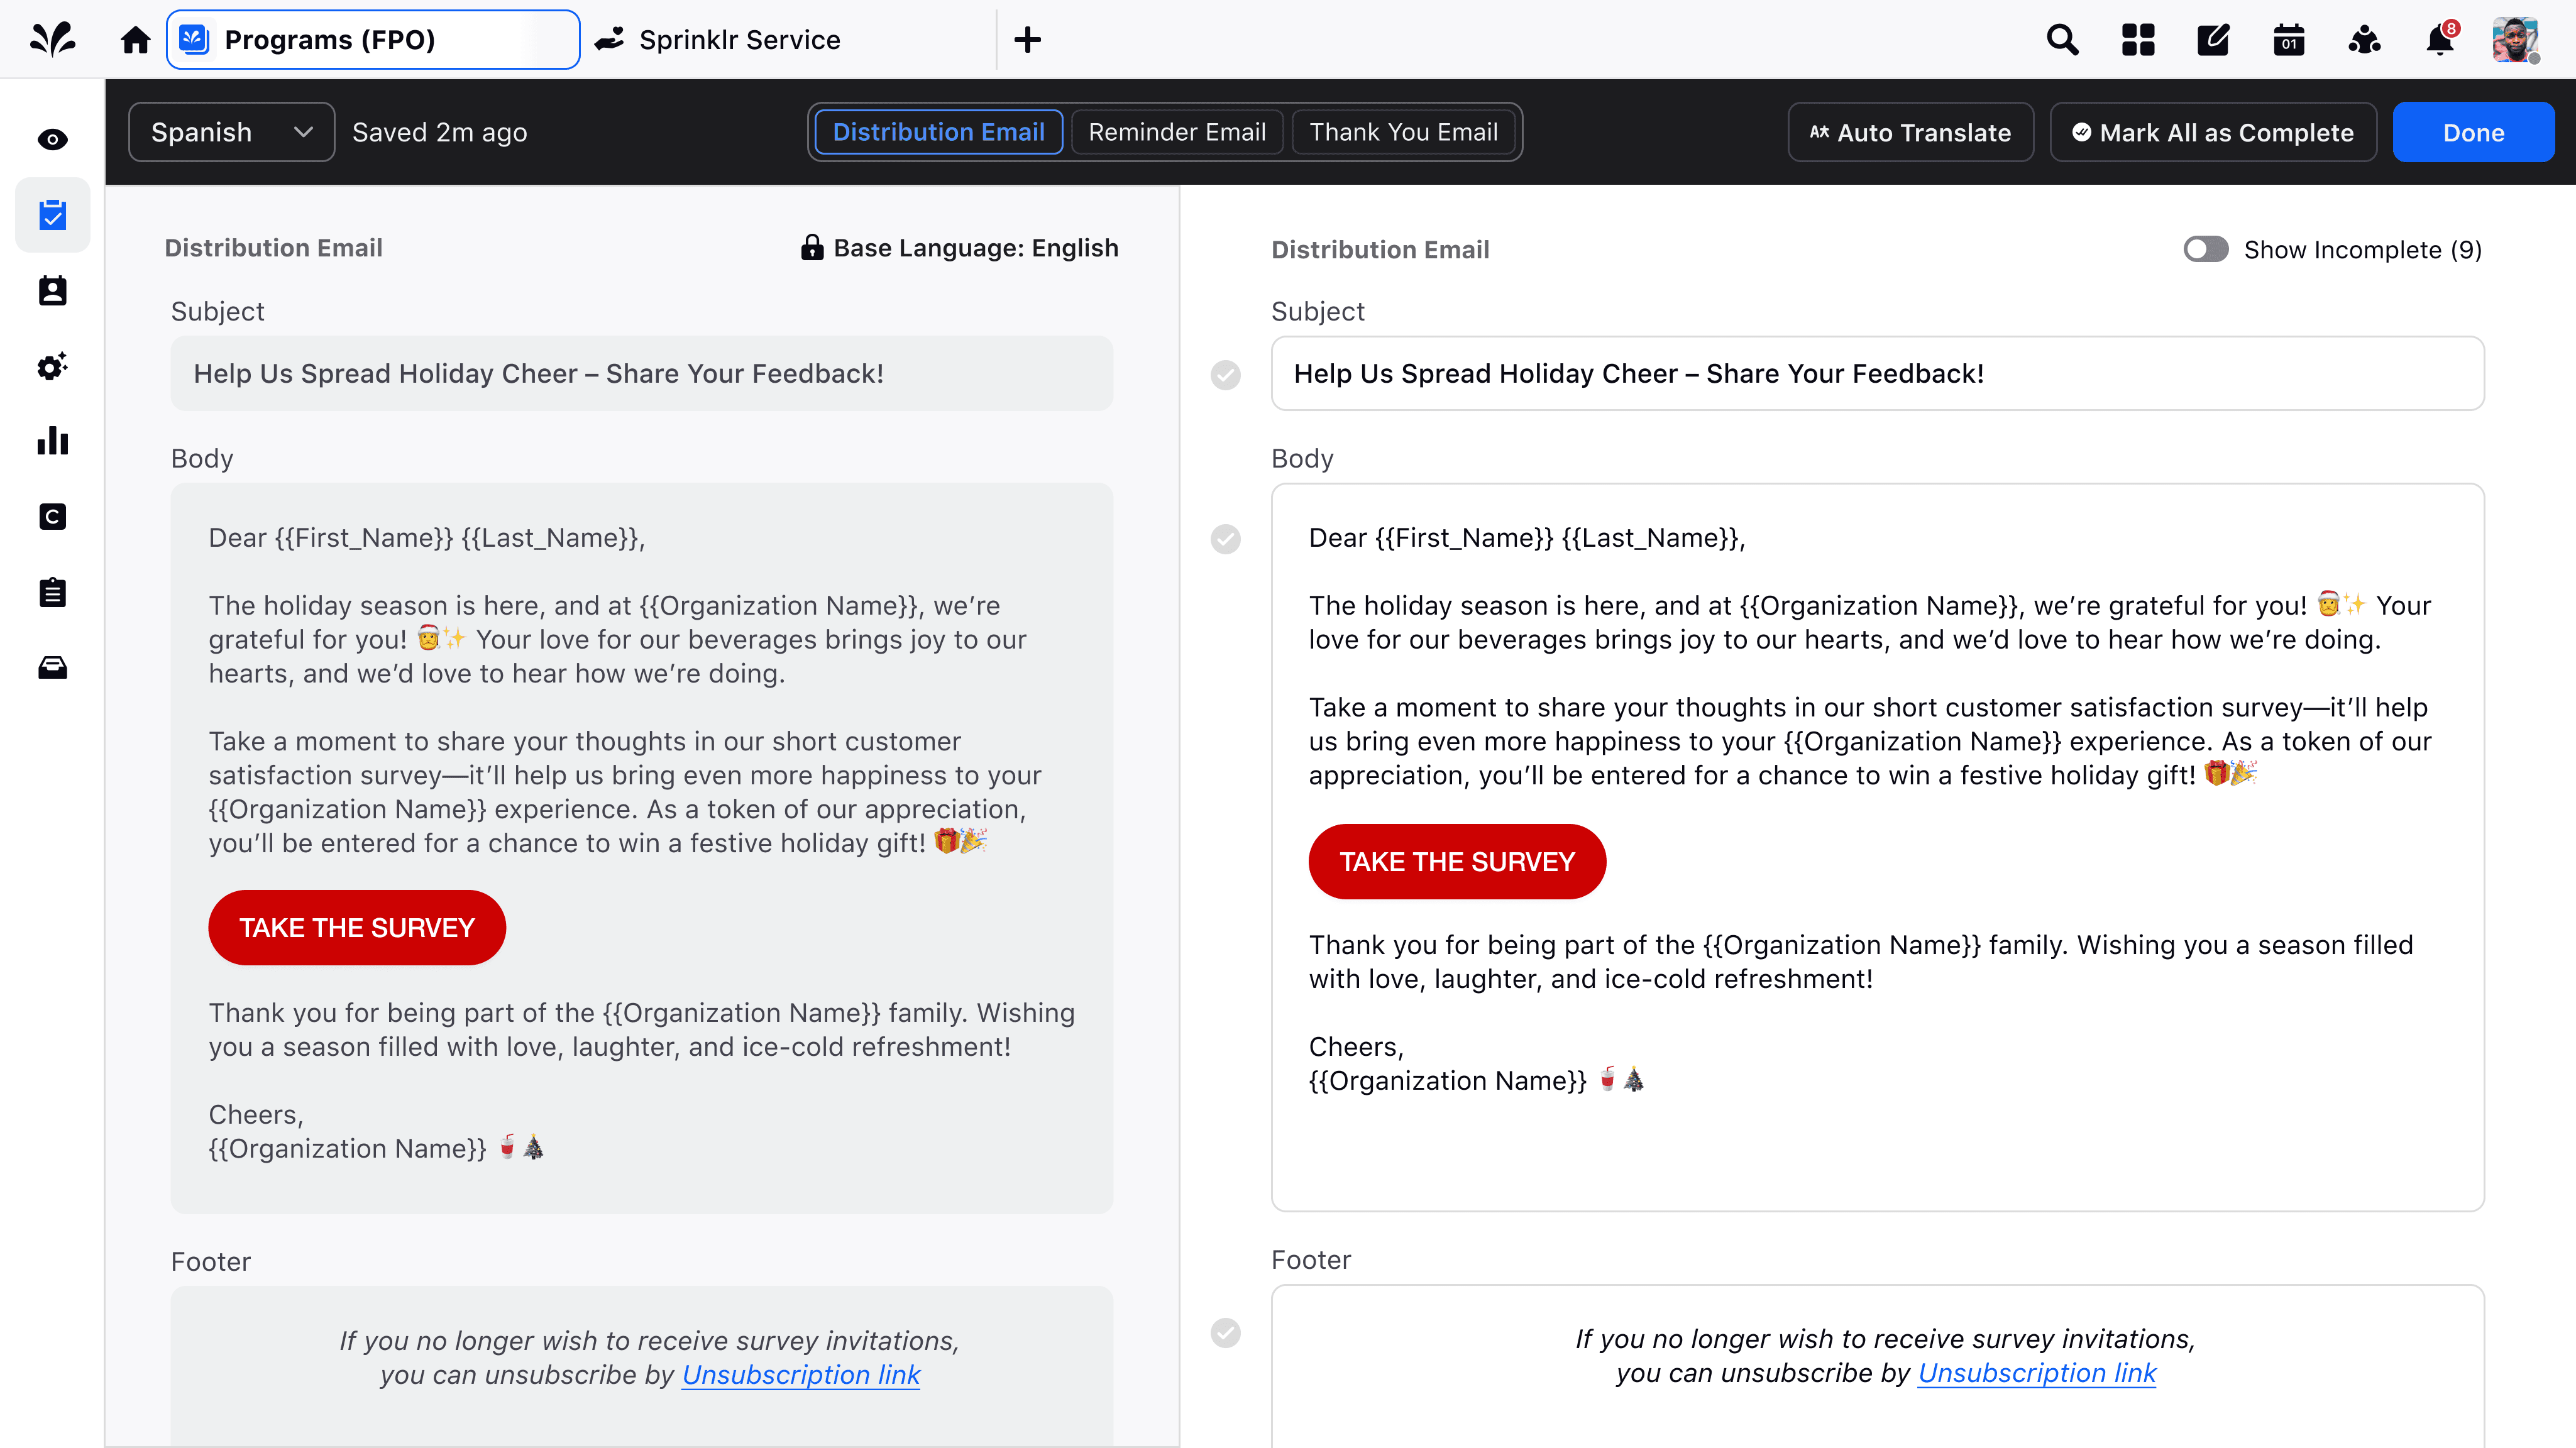2576x1448 pixels.
Task: Expand the Spanish language dropdown
Action: [231, 132]
